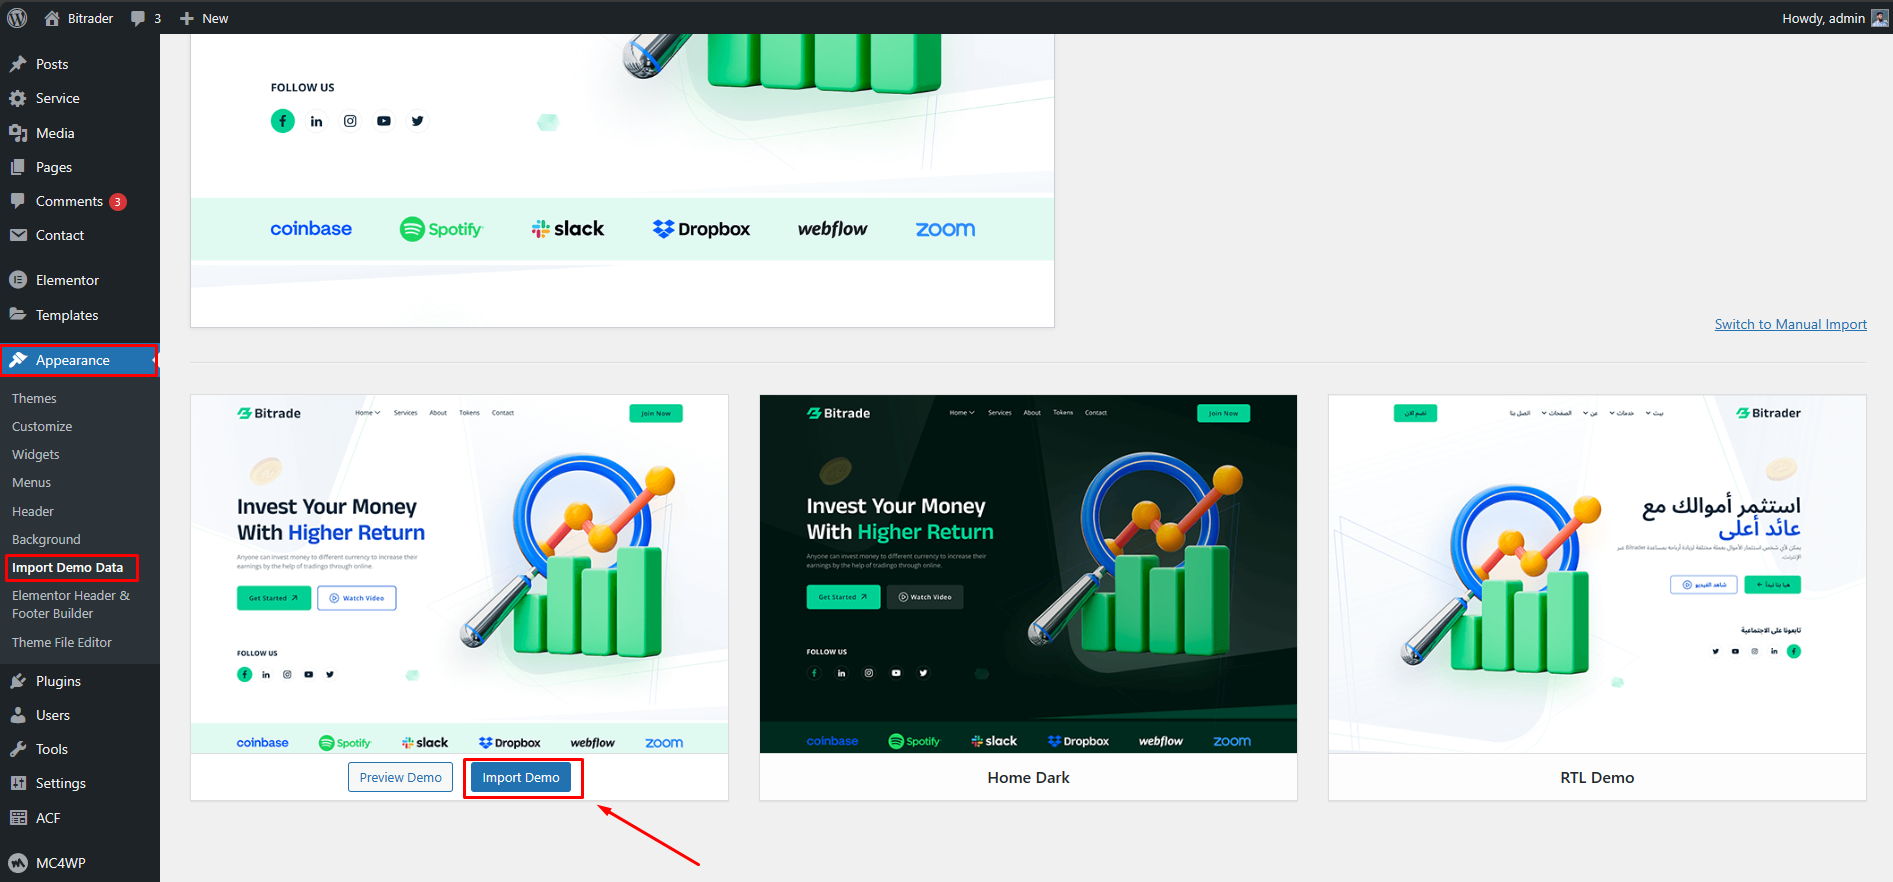Click the + New admin bar item
The height and width of the screenshot is (882, 1893).
204,18
